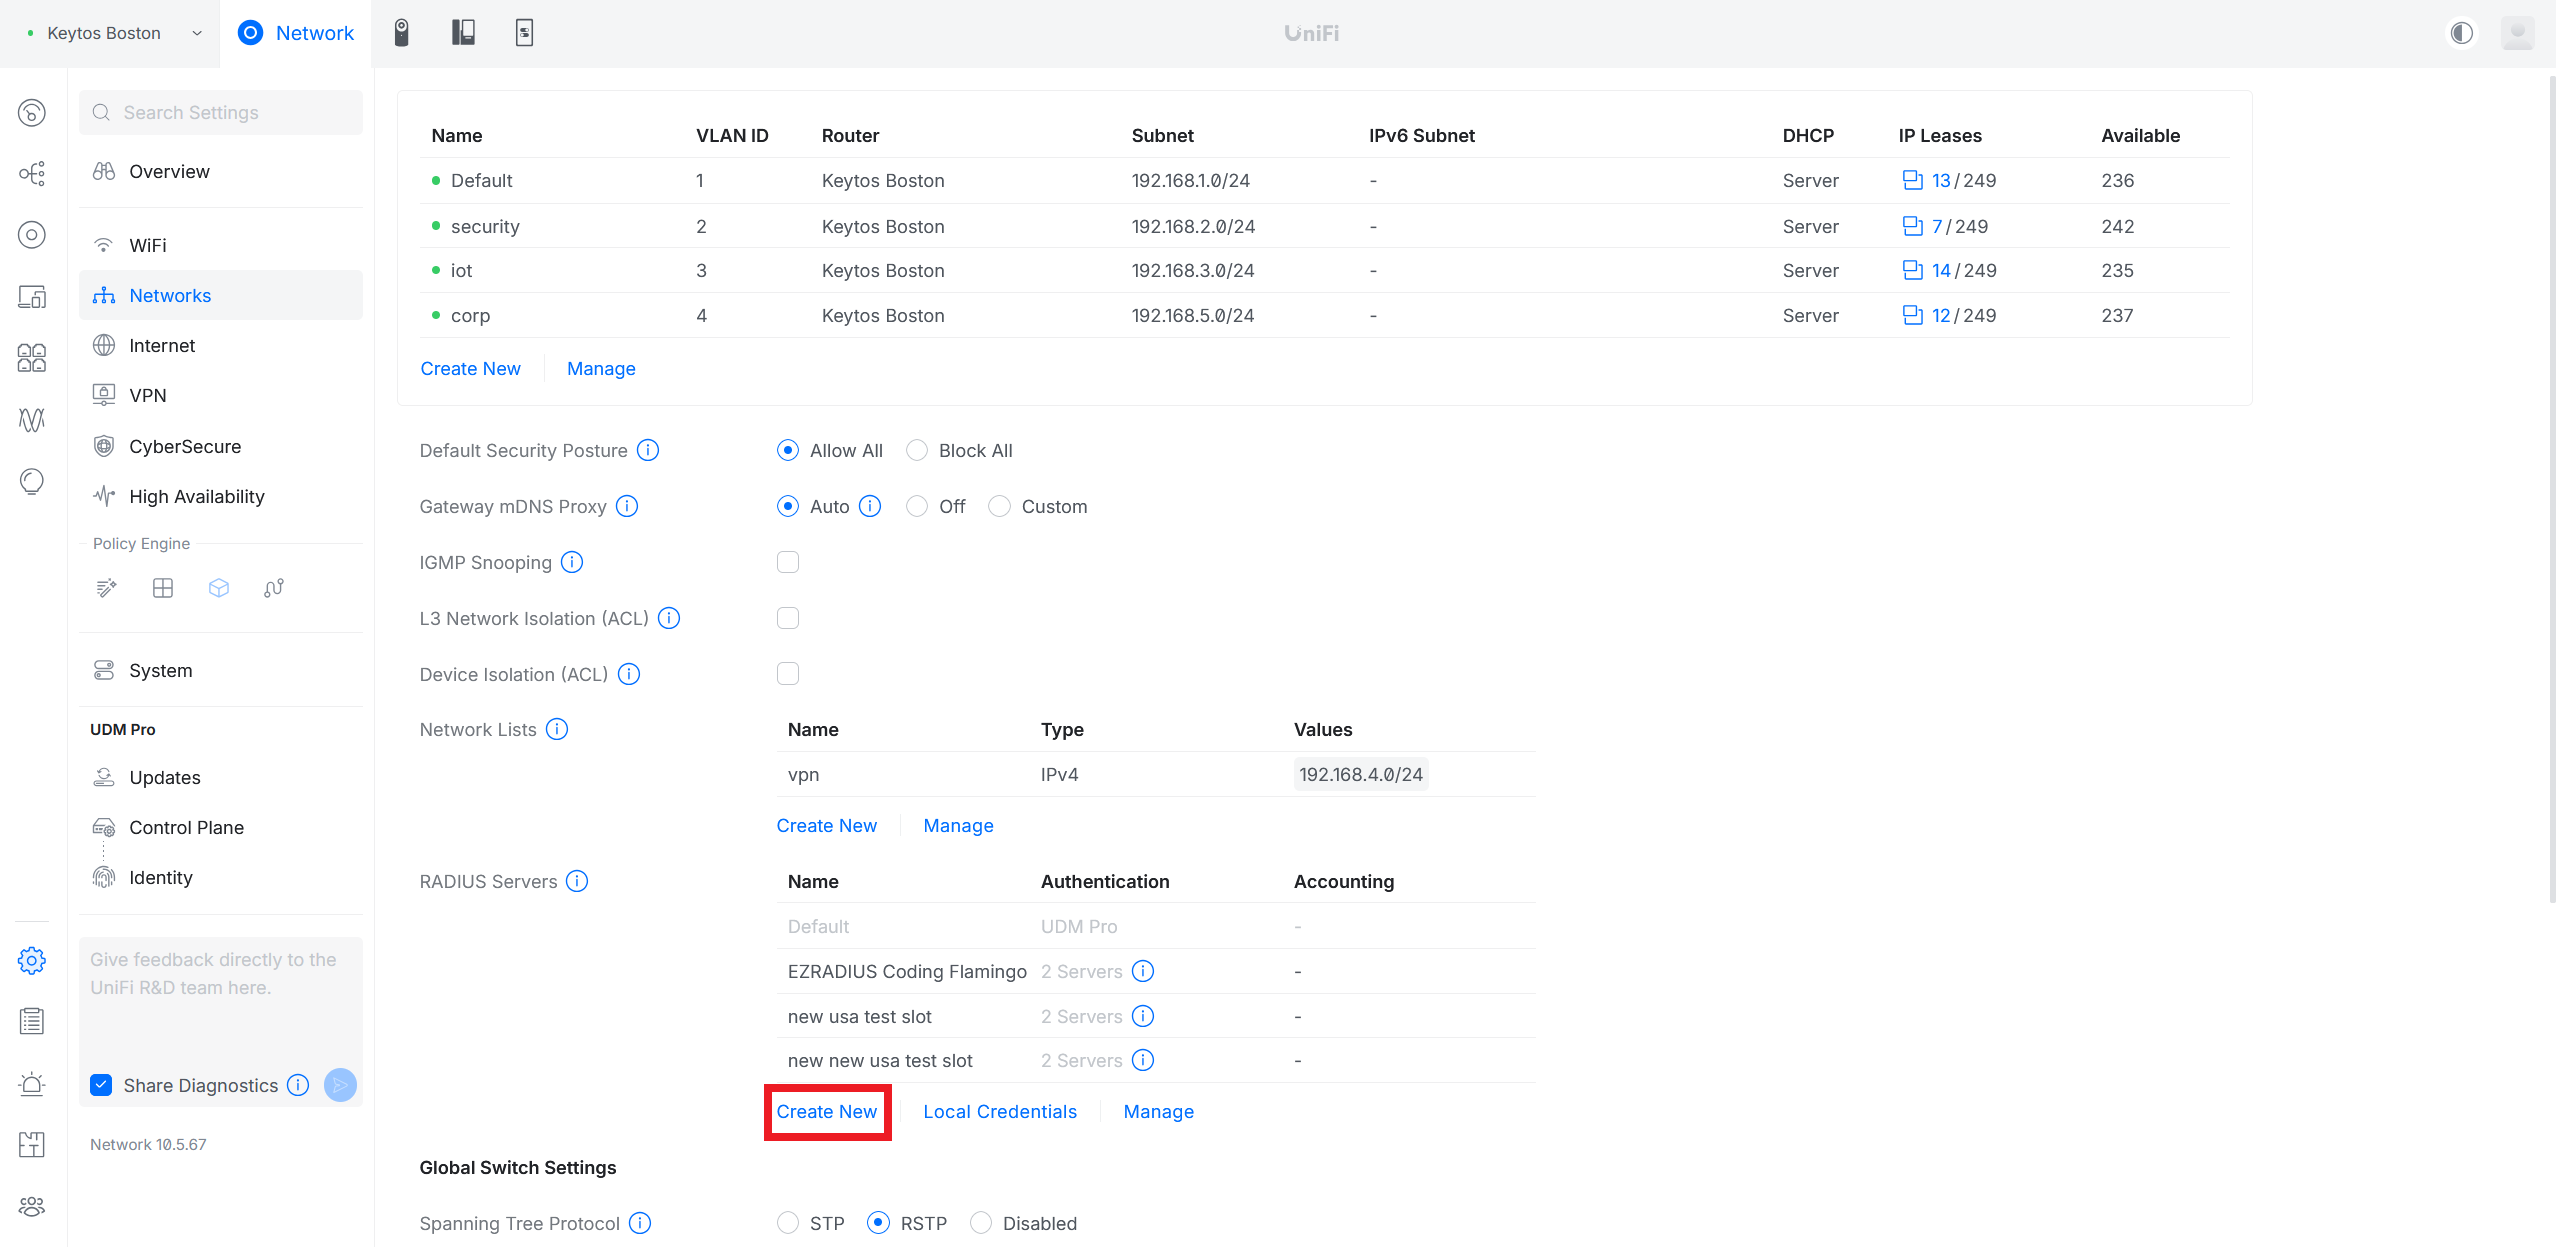Open the CyberSecure settings section
The width and height of the screenshot is (2556, 1247).
(221, 446)
